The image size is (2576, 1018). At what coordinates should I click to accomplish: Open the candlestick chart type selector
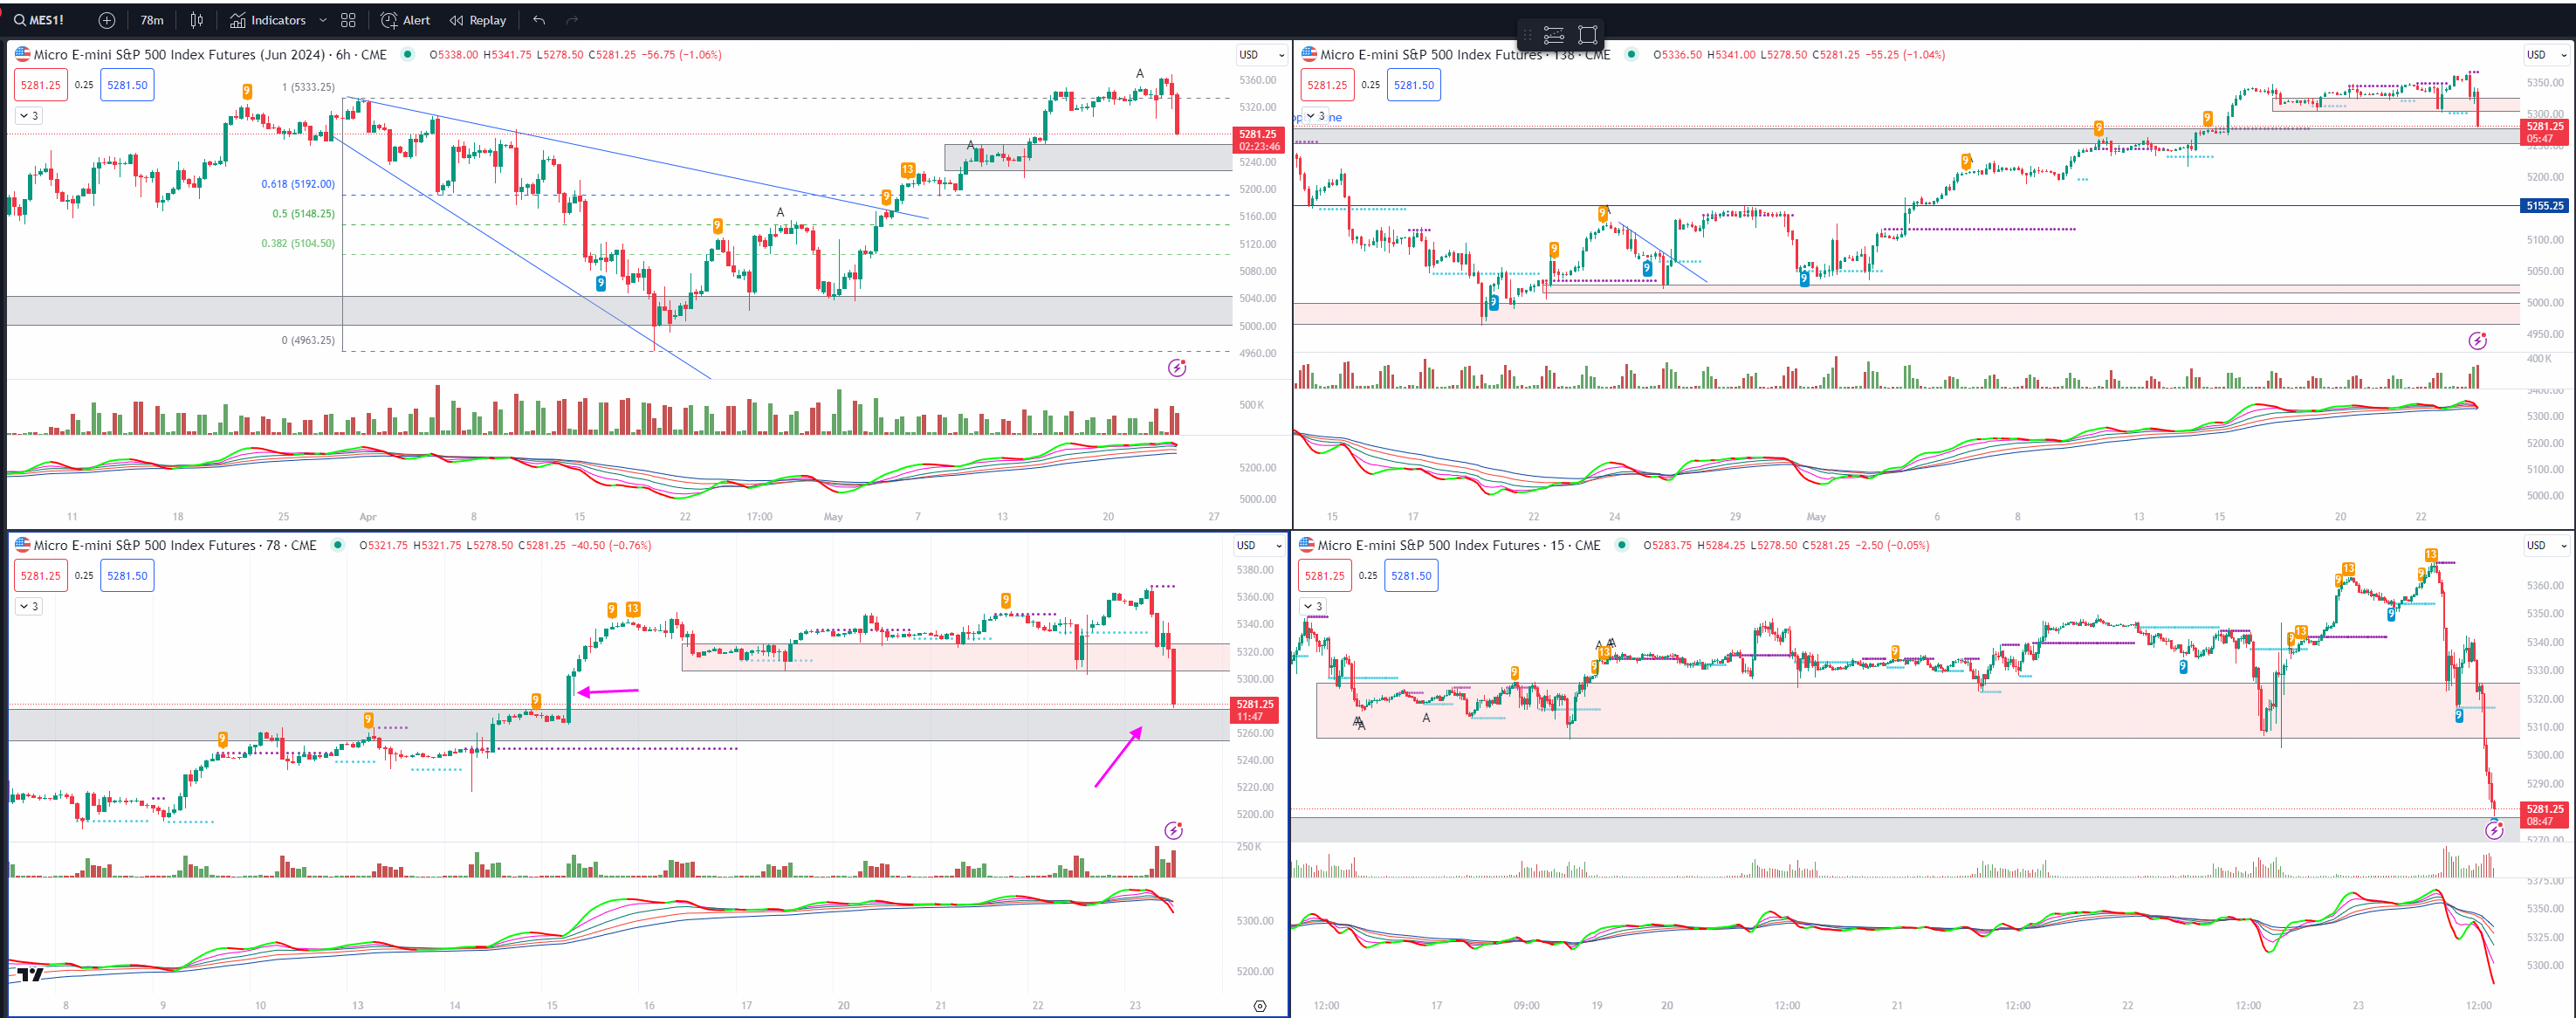pos(197,20)
